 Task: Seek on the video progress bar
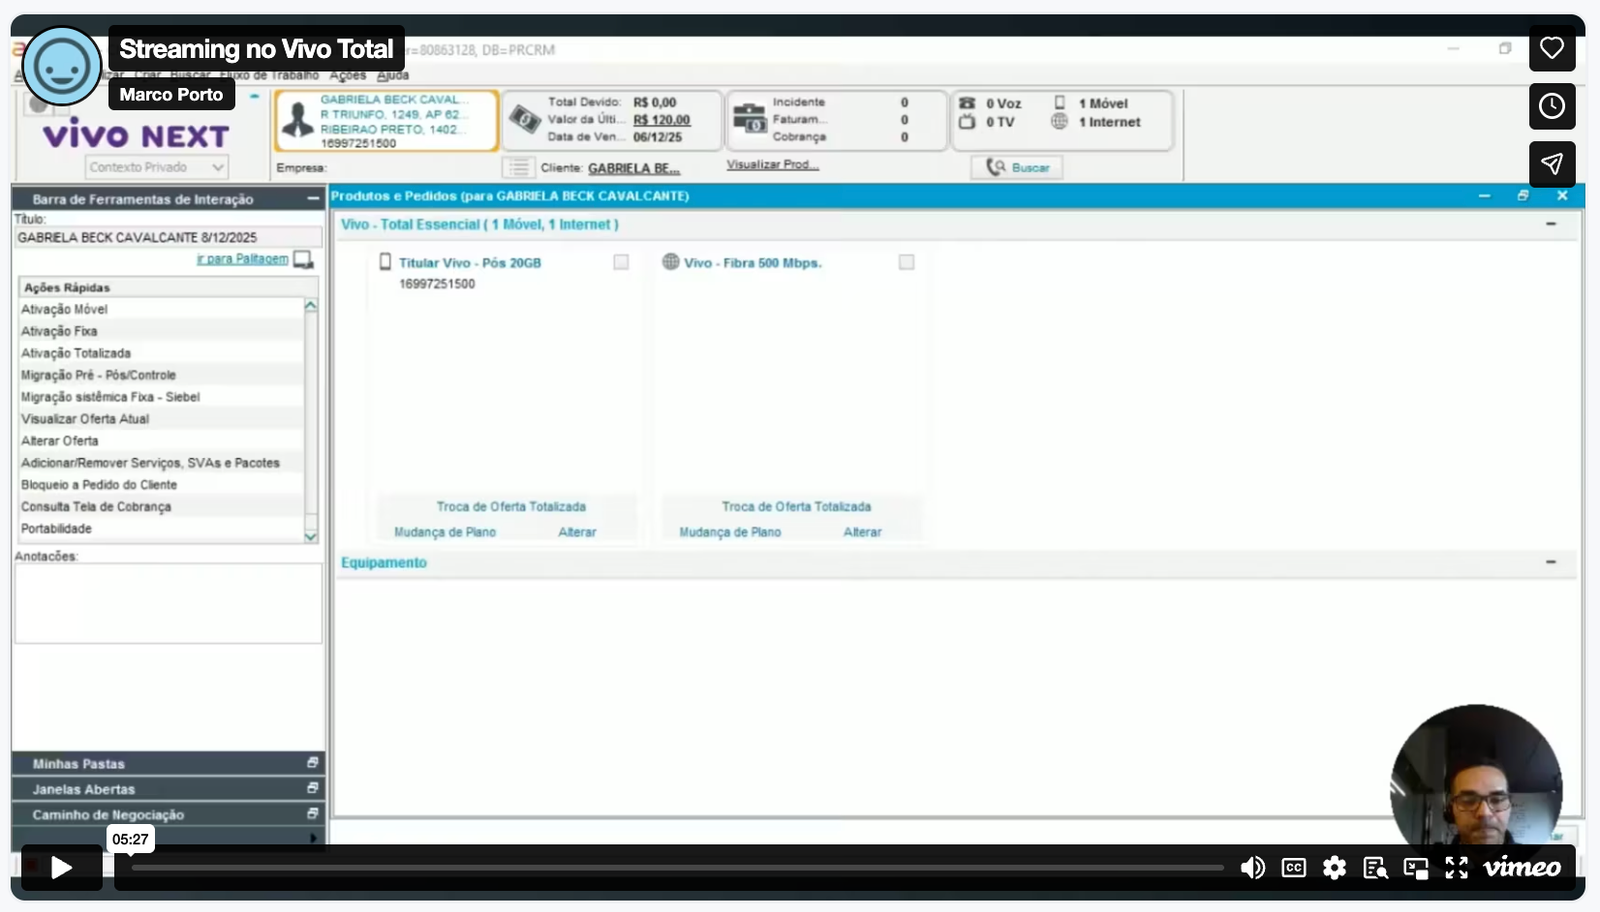[x=677, y=868]
